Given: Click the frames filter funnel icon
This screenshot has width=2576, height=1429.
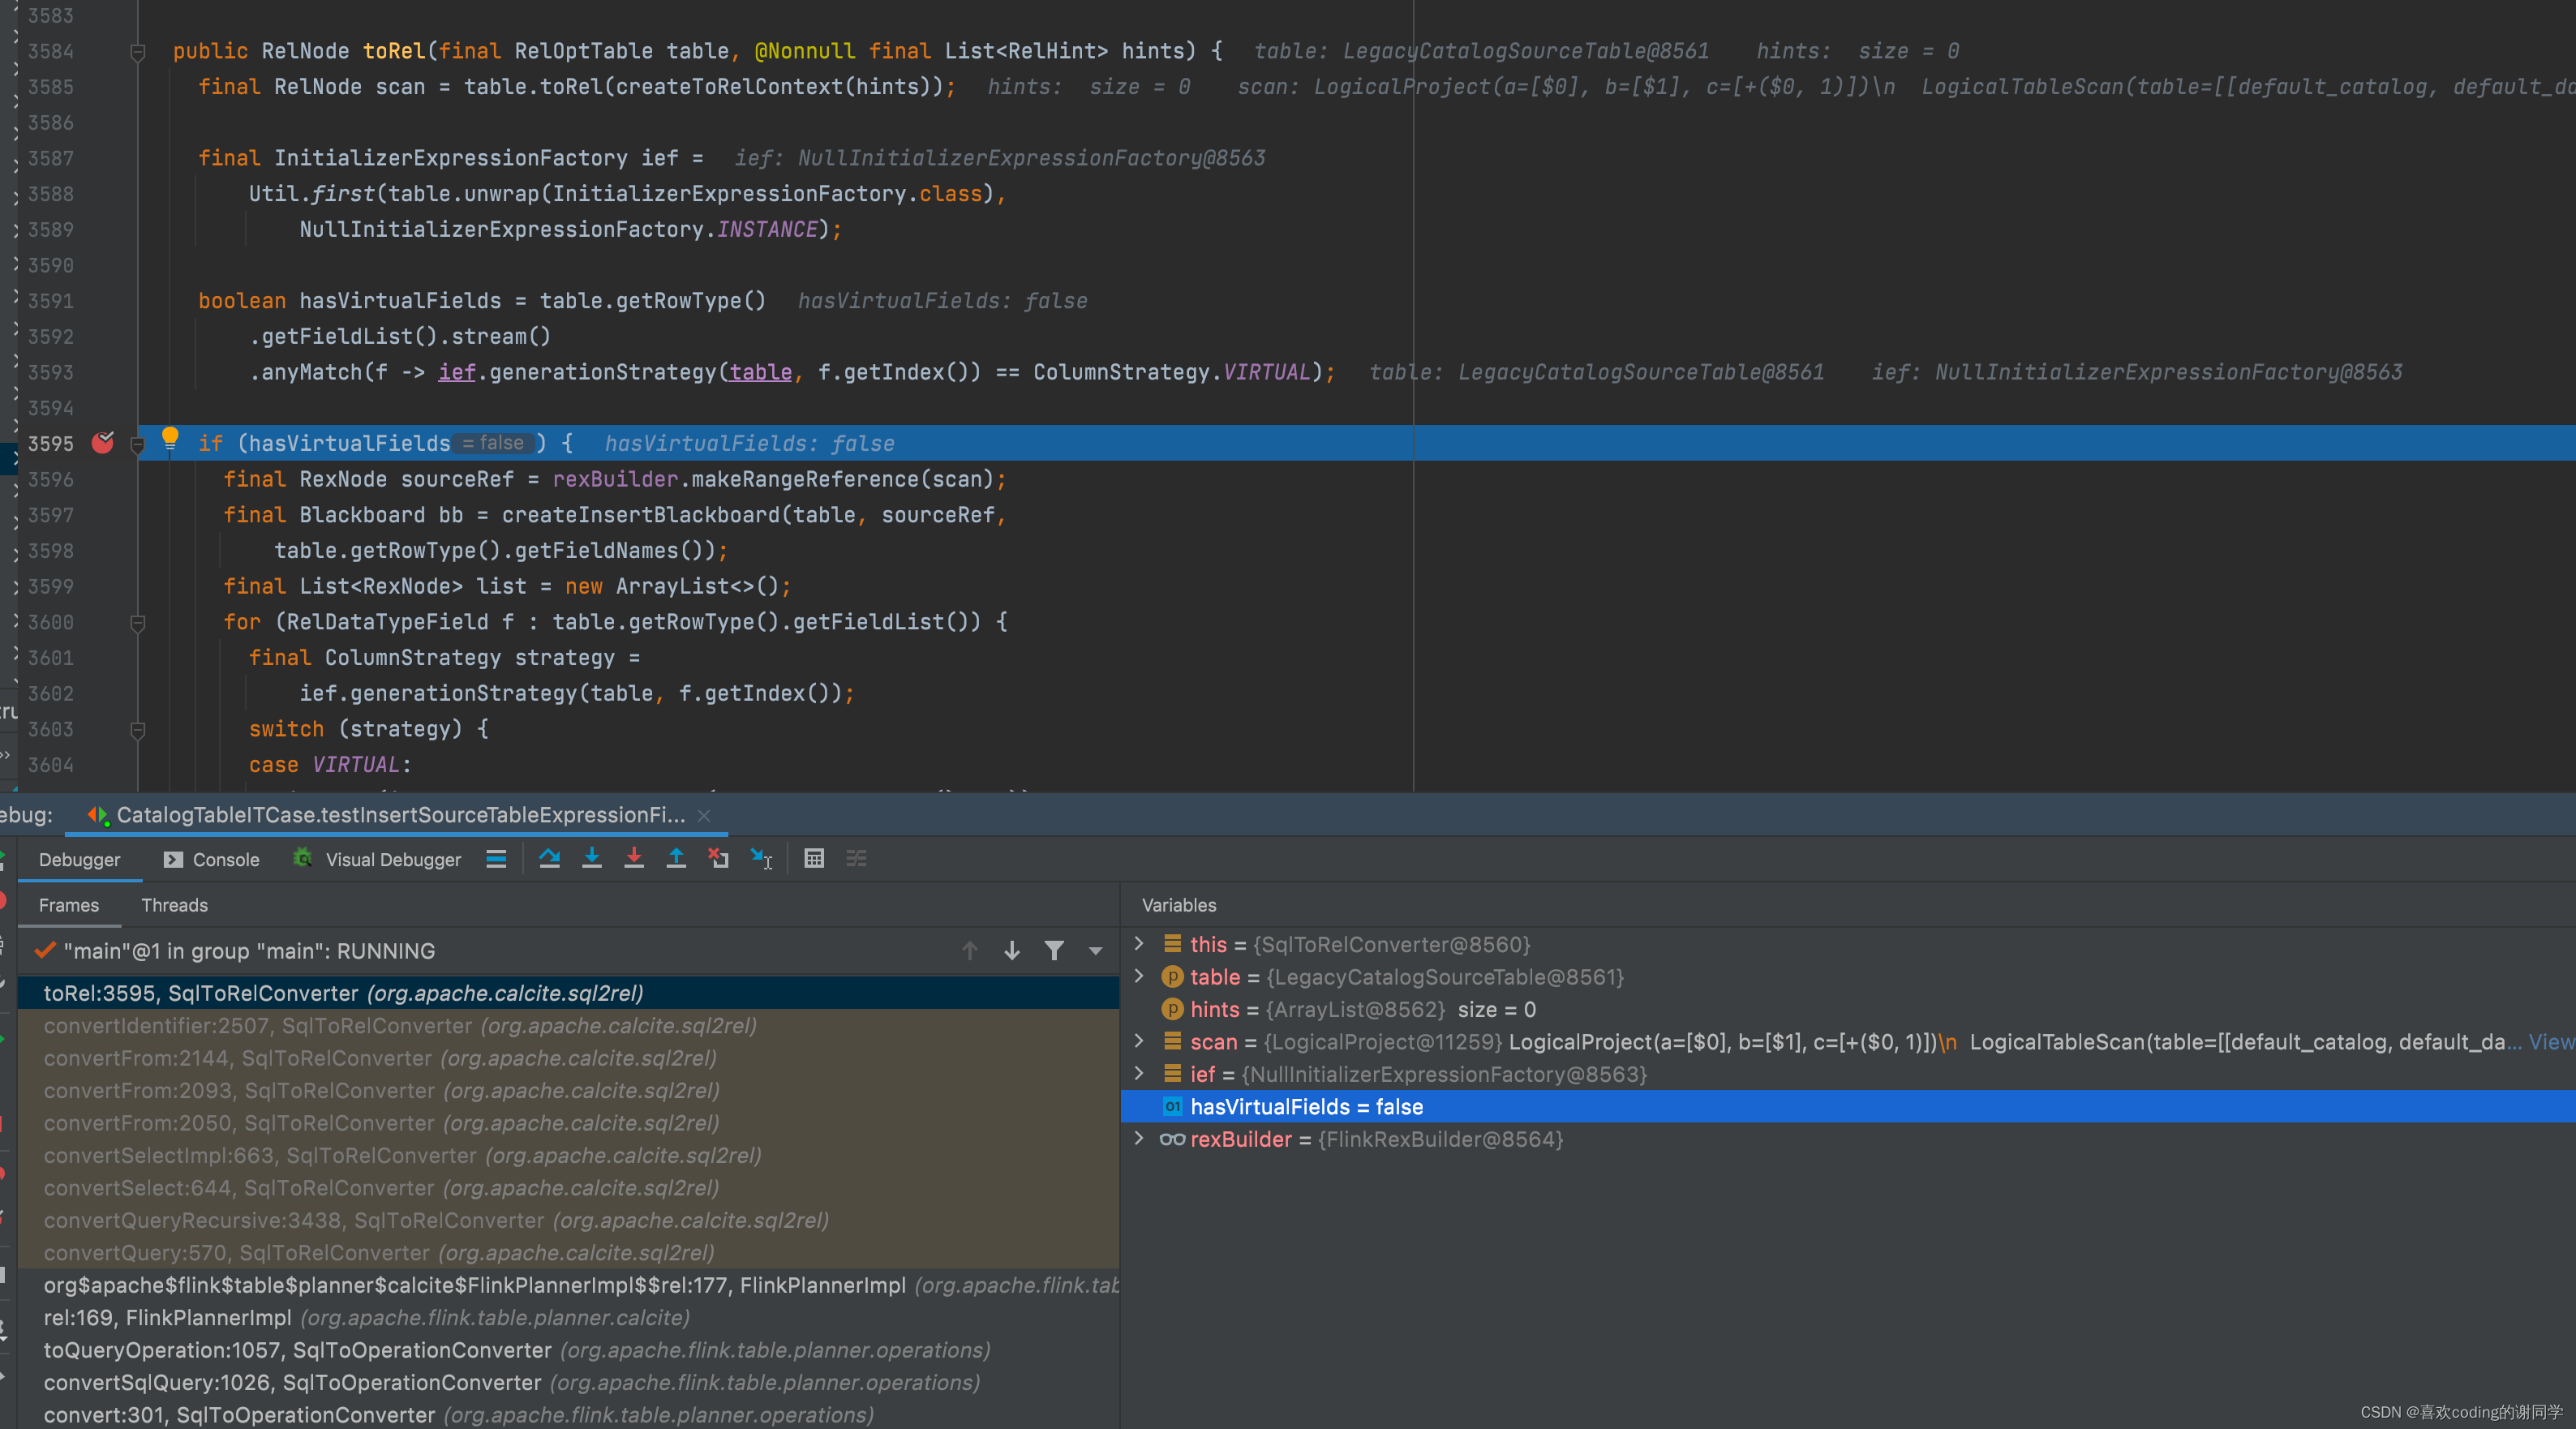Looking at the screenshot, I should click(x=1054, y=950).
